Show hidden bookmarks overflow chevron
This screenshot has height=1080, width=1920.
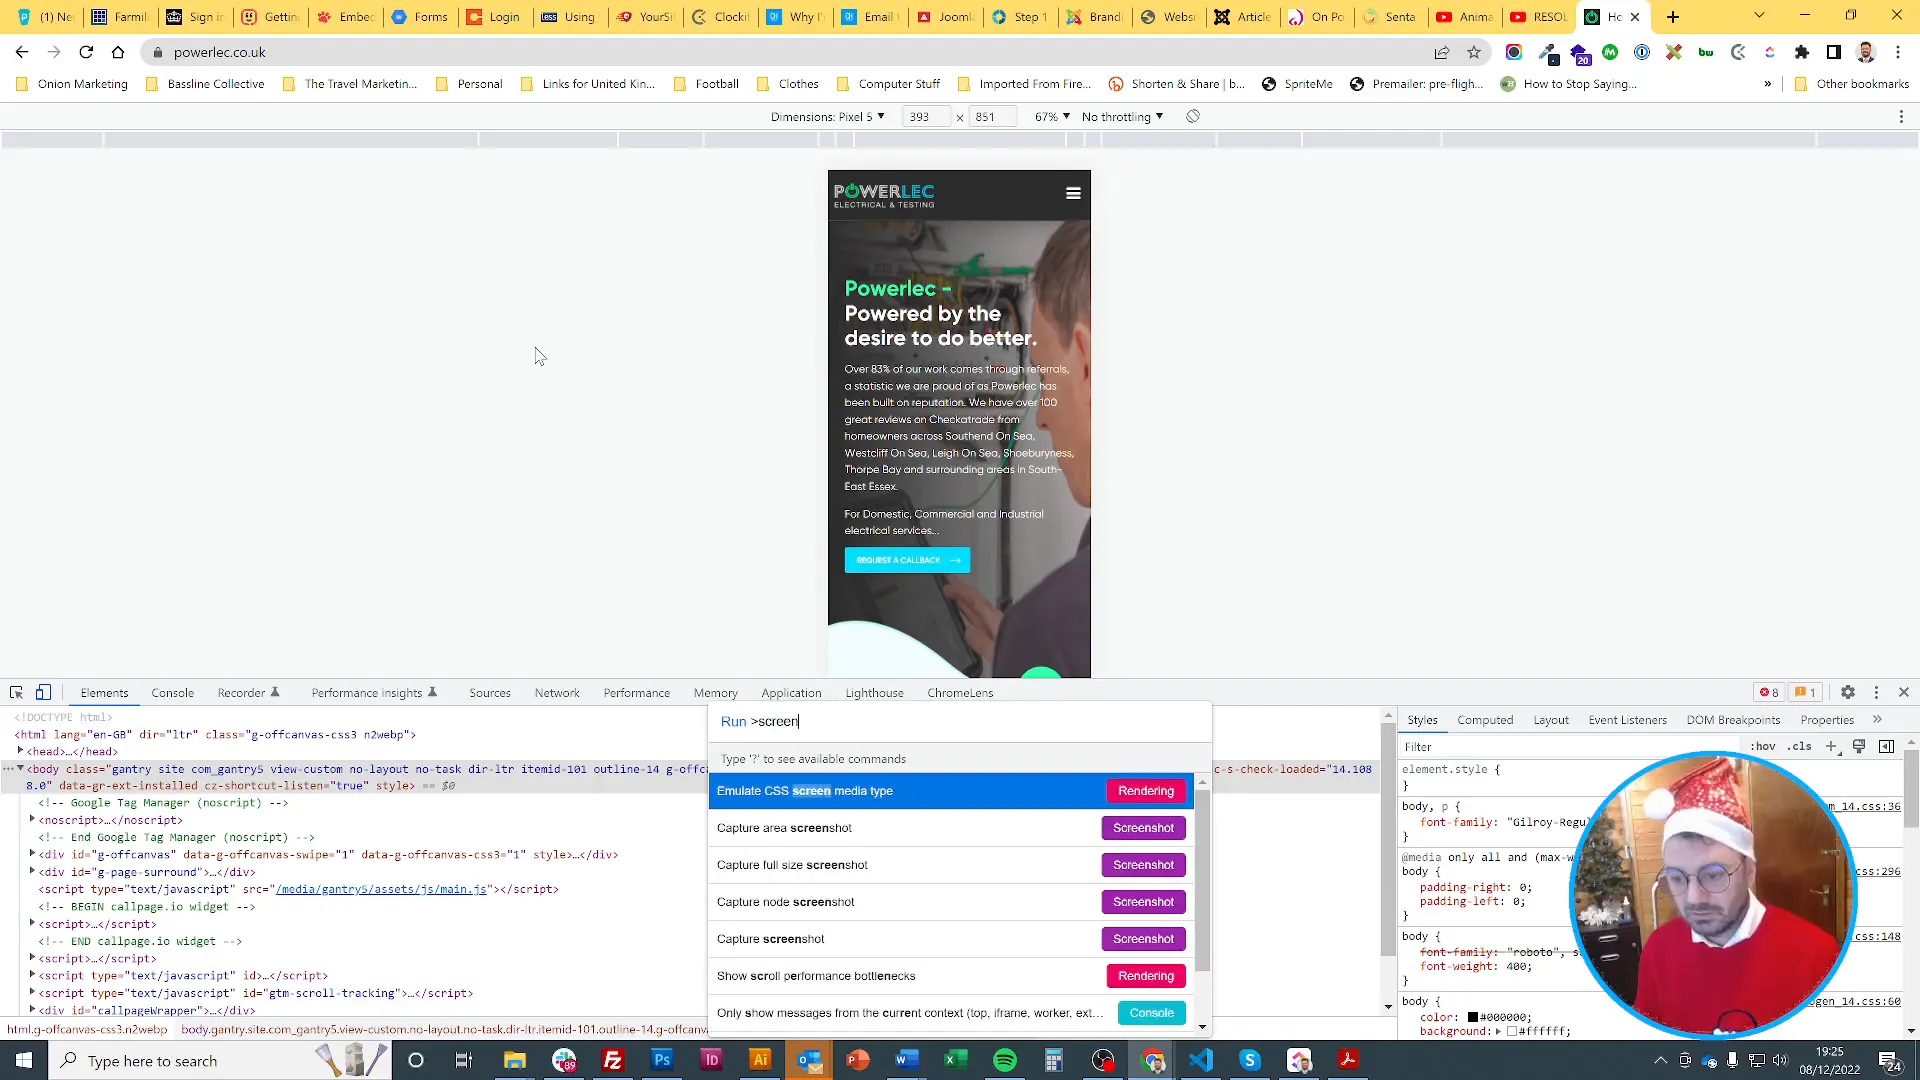pyautogui.click(x=1767, y=84)
